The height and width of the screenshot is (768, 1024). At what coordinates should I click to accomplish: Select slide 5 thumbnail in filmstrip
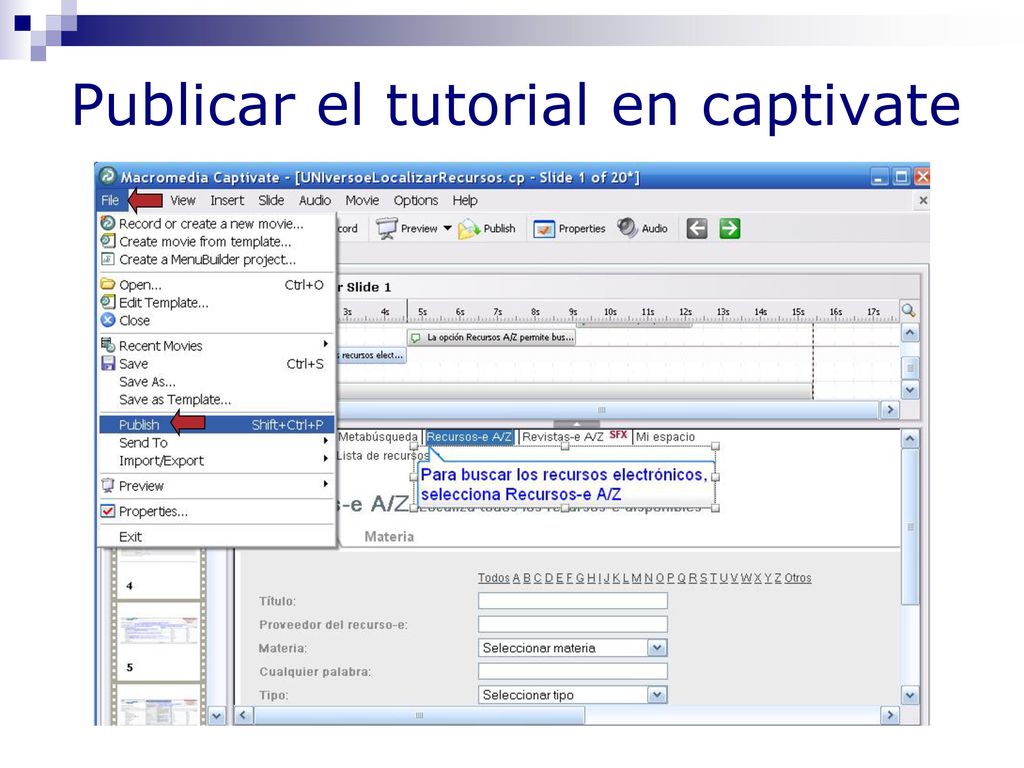(159, 642)
